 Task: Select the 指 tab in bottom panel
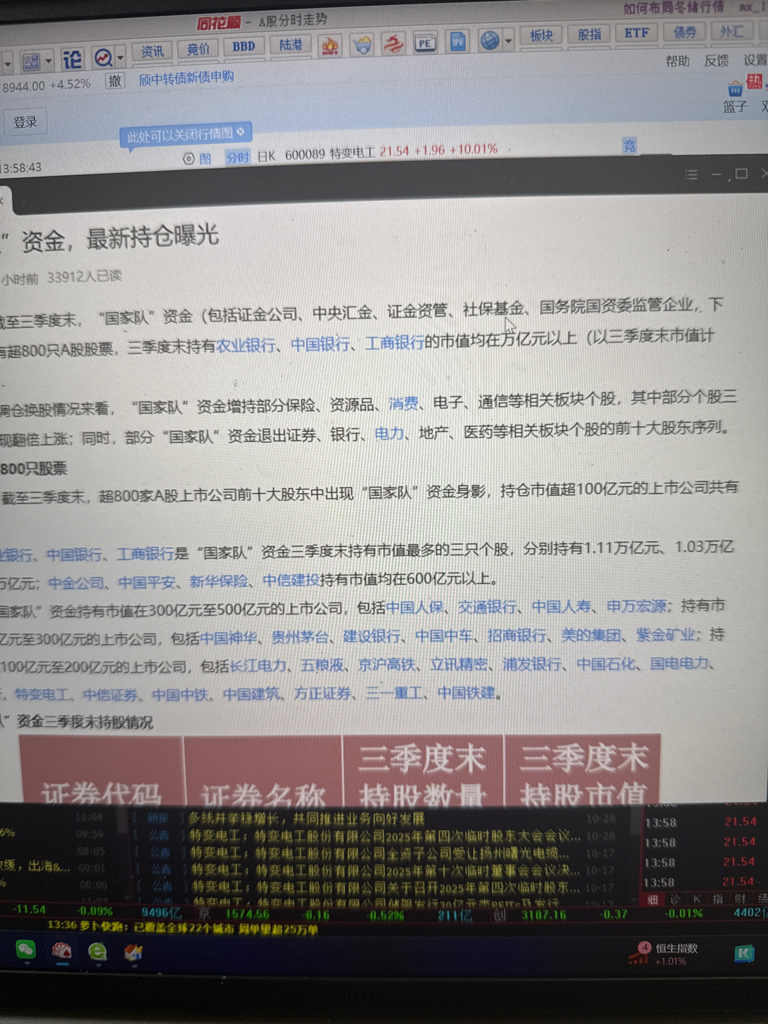pyautogui.click(x=718, y=899)
